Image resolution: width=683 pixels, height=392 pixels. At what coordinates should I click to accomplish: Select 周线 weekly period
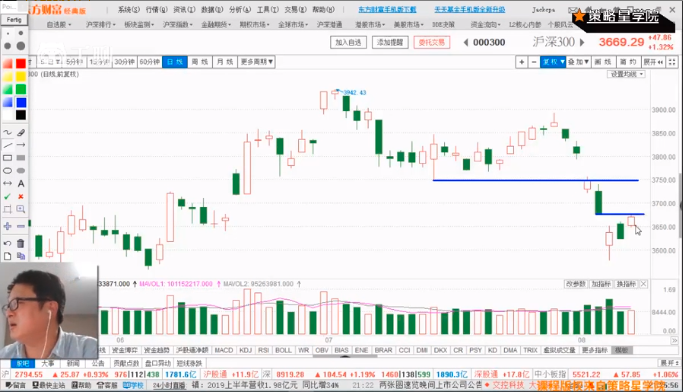[x=200, y=62]
